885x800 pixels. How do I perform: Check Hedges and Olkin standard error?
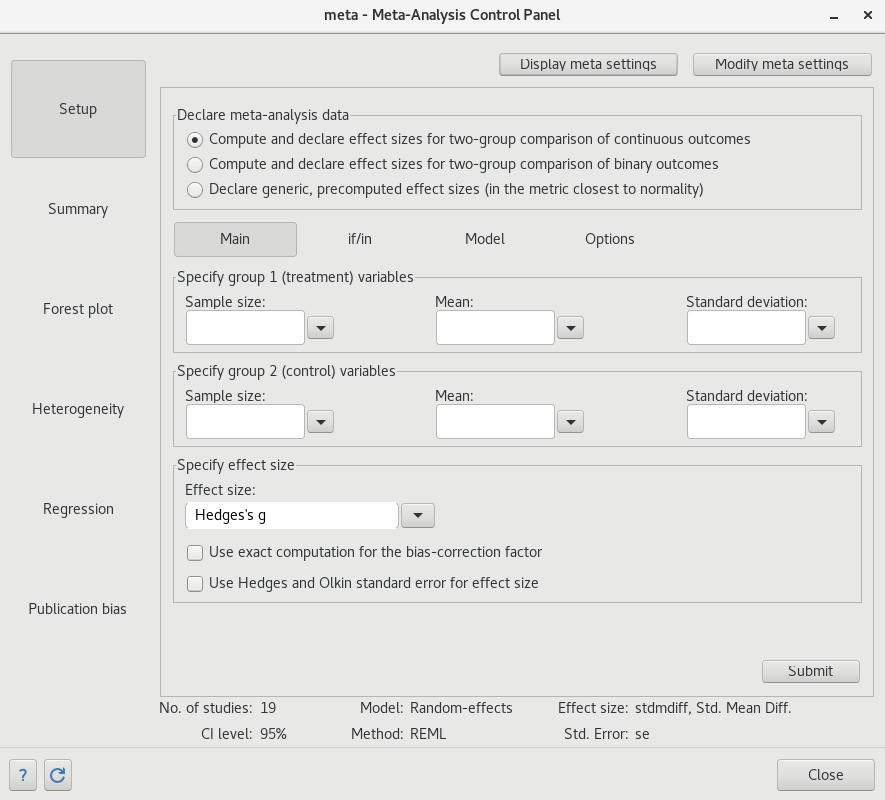pos(196,583)
